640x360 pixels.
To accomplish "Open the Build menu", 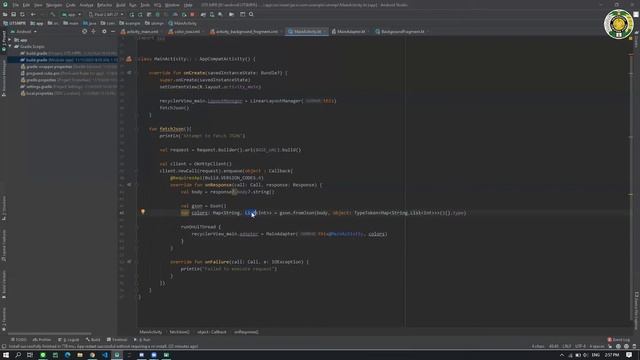I will [x=121, y=5].
